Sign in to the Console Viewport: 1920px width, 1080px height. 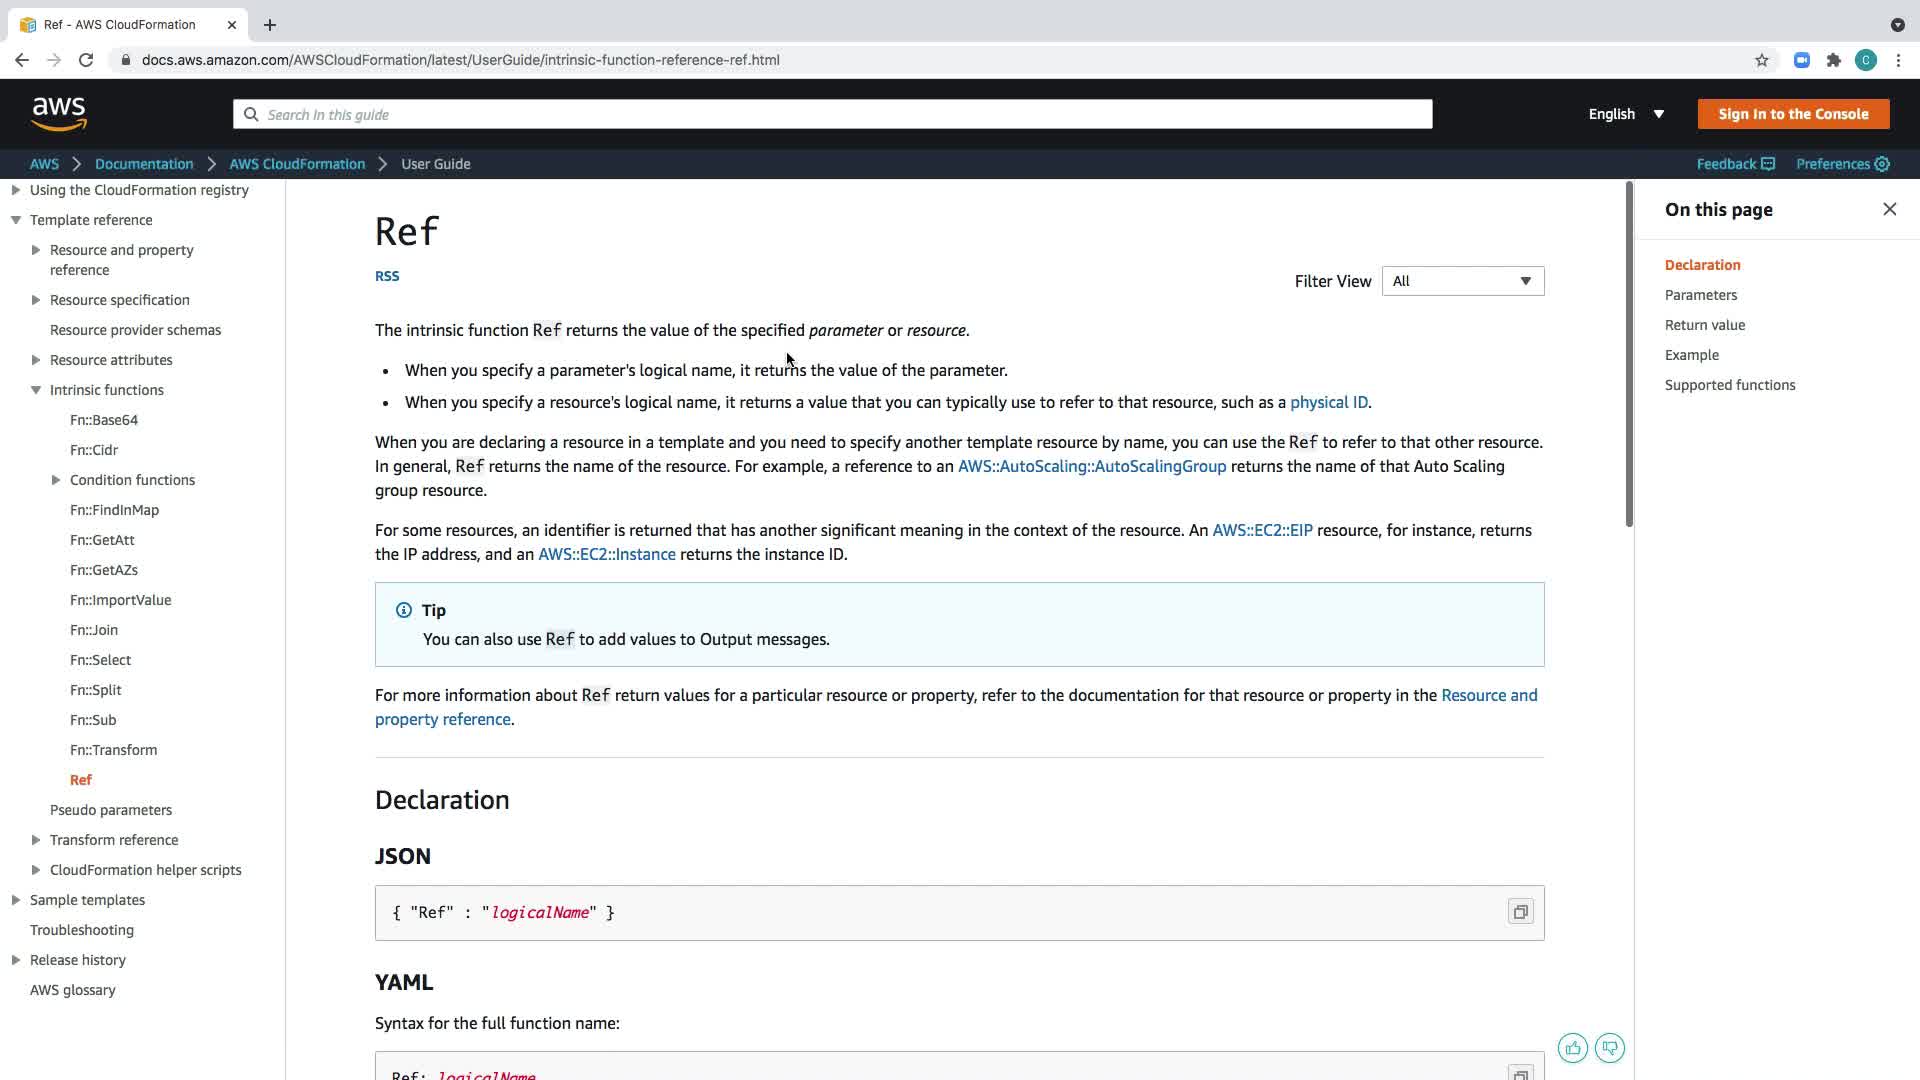pyautogui.click(x=1793, y=114)
